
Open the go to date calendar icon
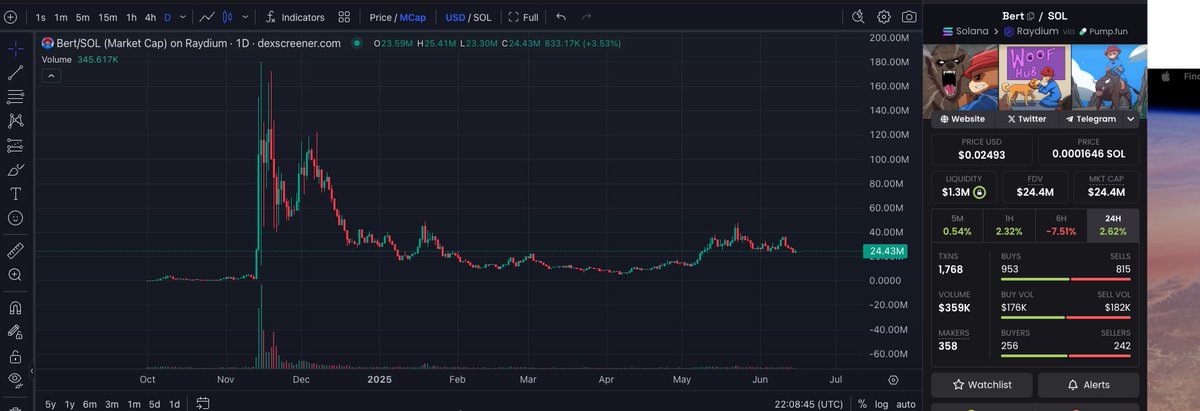202,404
